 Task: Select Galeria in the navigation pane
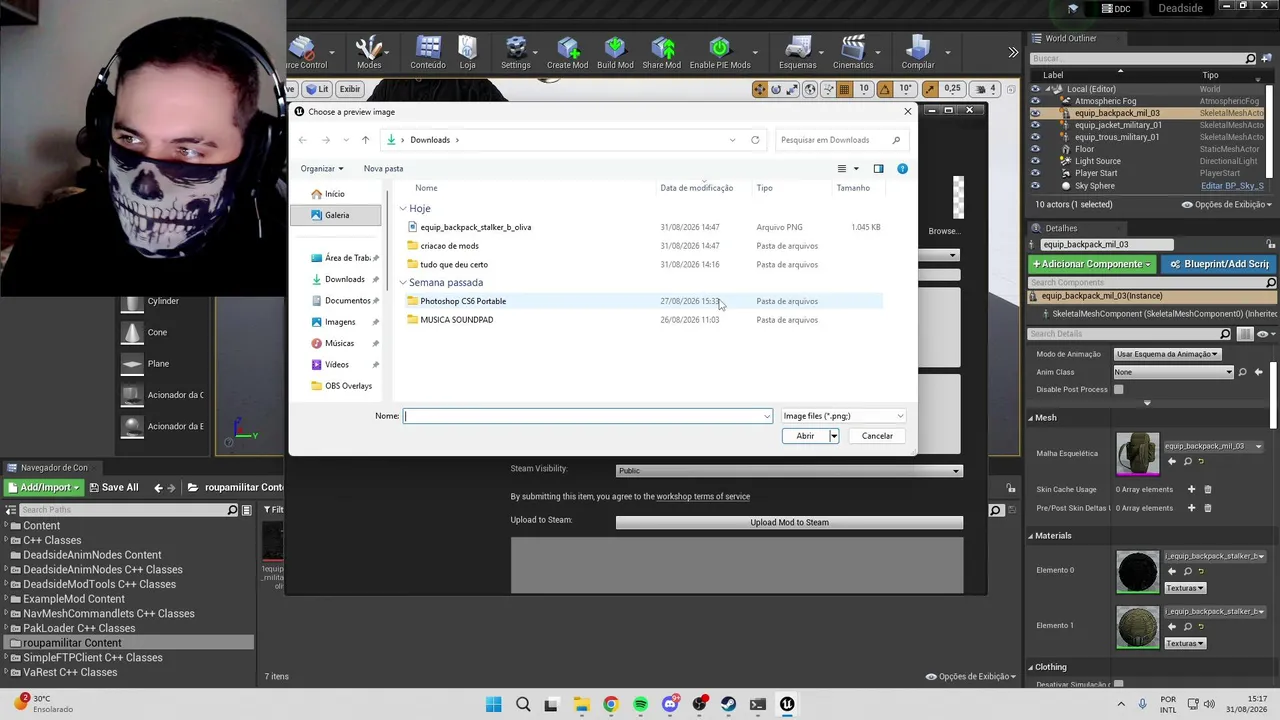click(337, 215)
